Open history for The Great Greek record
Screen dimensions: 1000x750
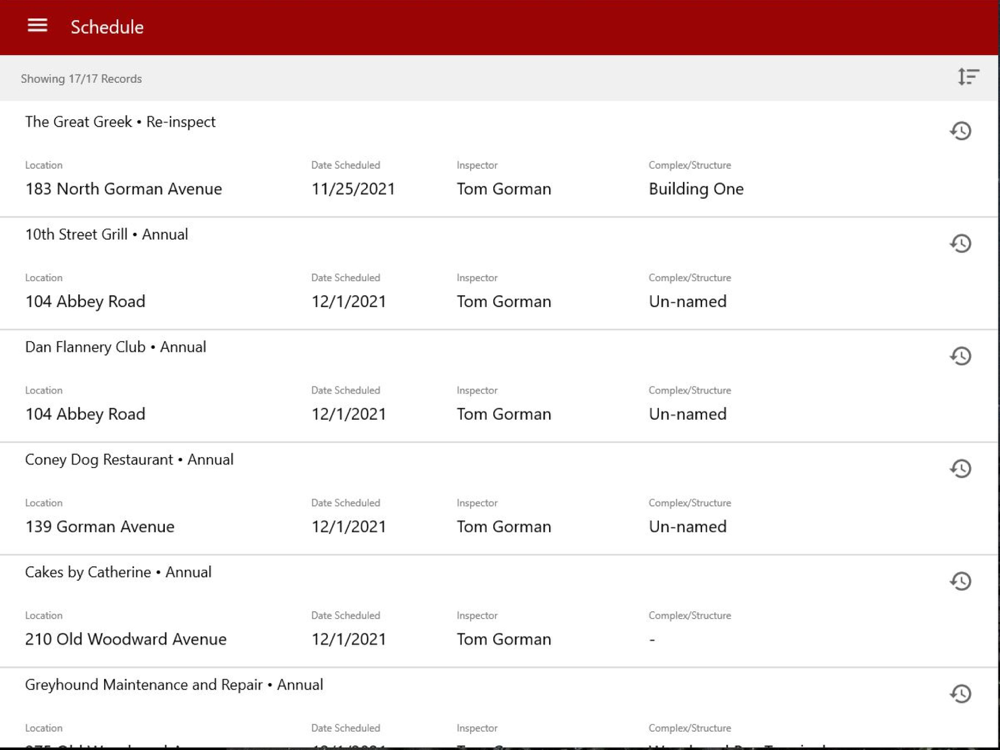point(960,131)
